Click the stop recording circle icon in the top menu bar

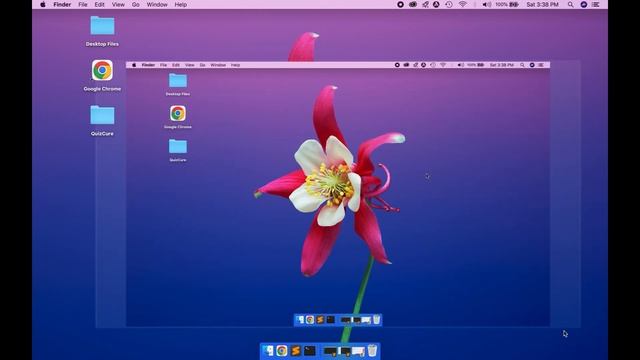pyautogui.click(x=400, y=4)
